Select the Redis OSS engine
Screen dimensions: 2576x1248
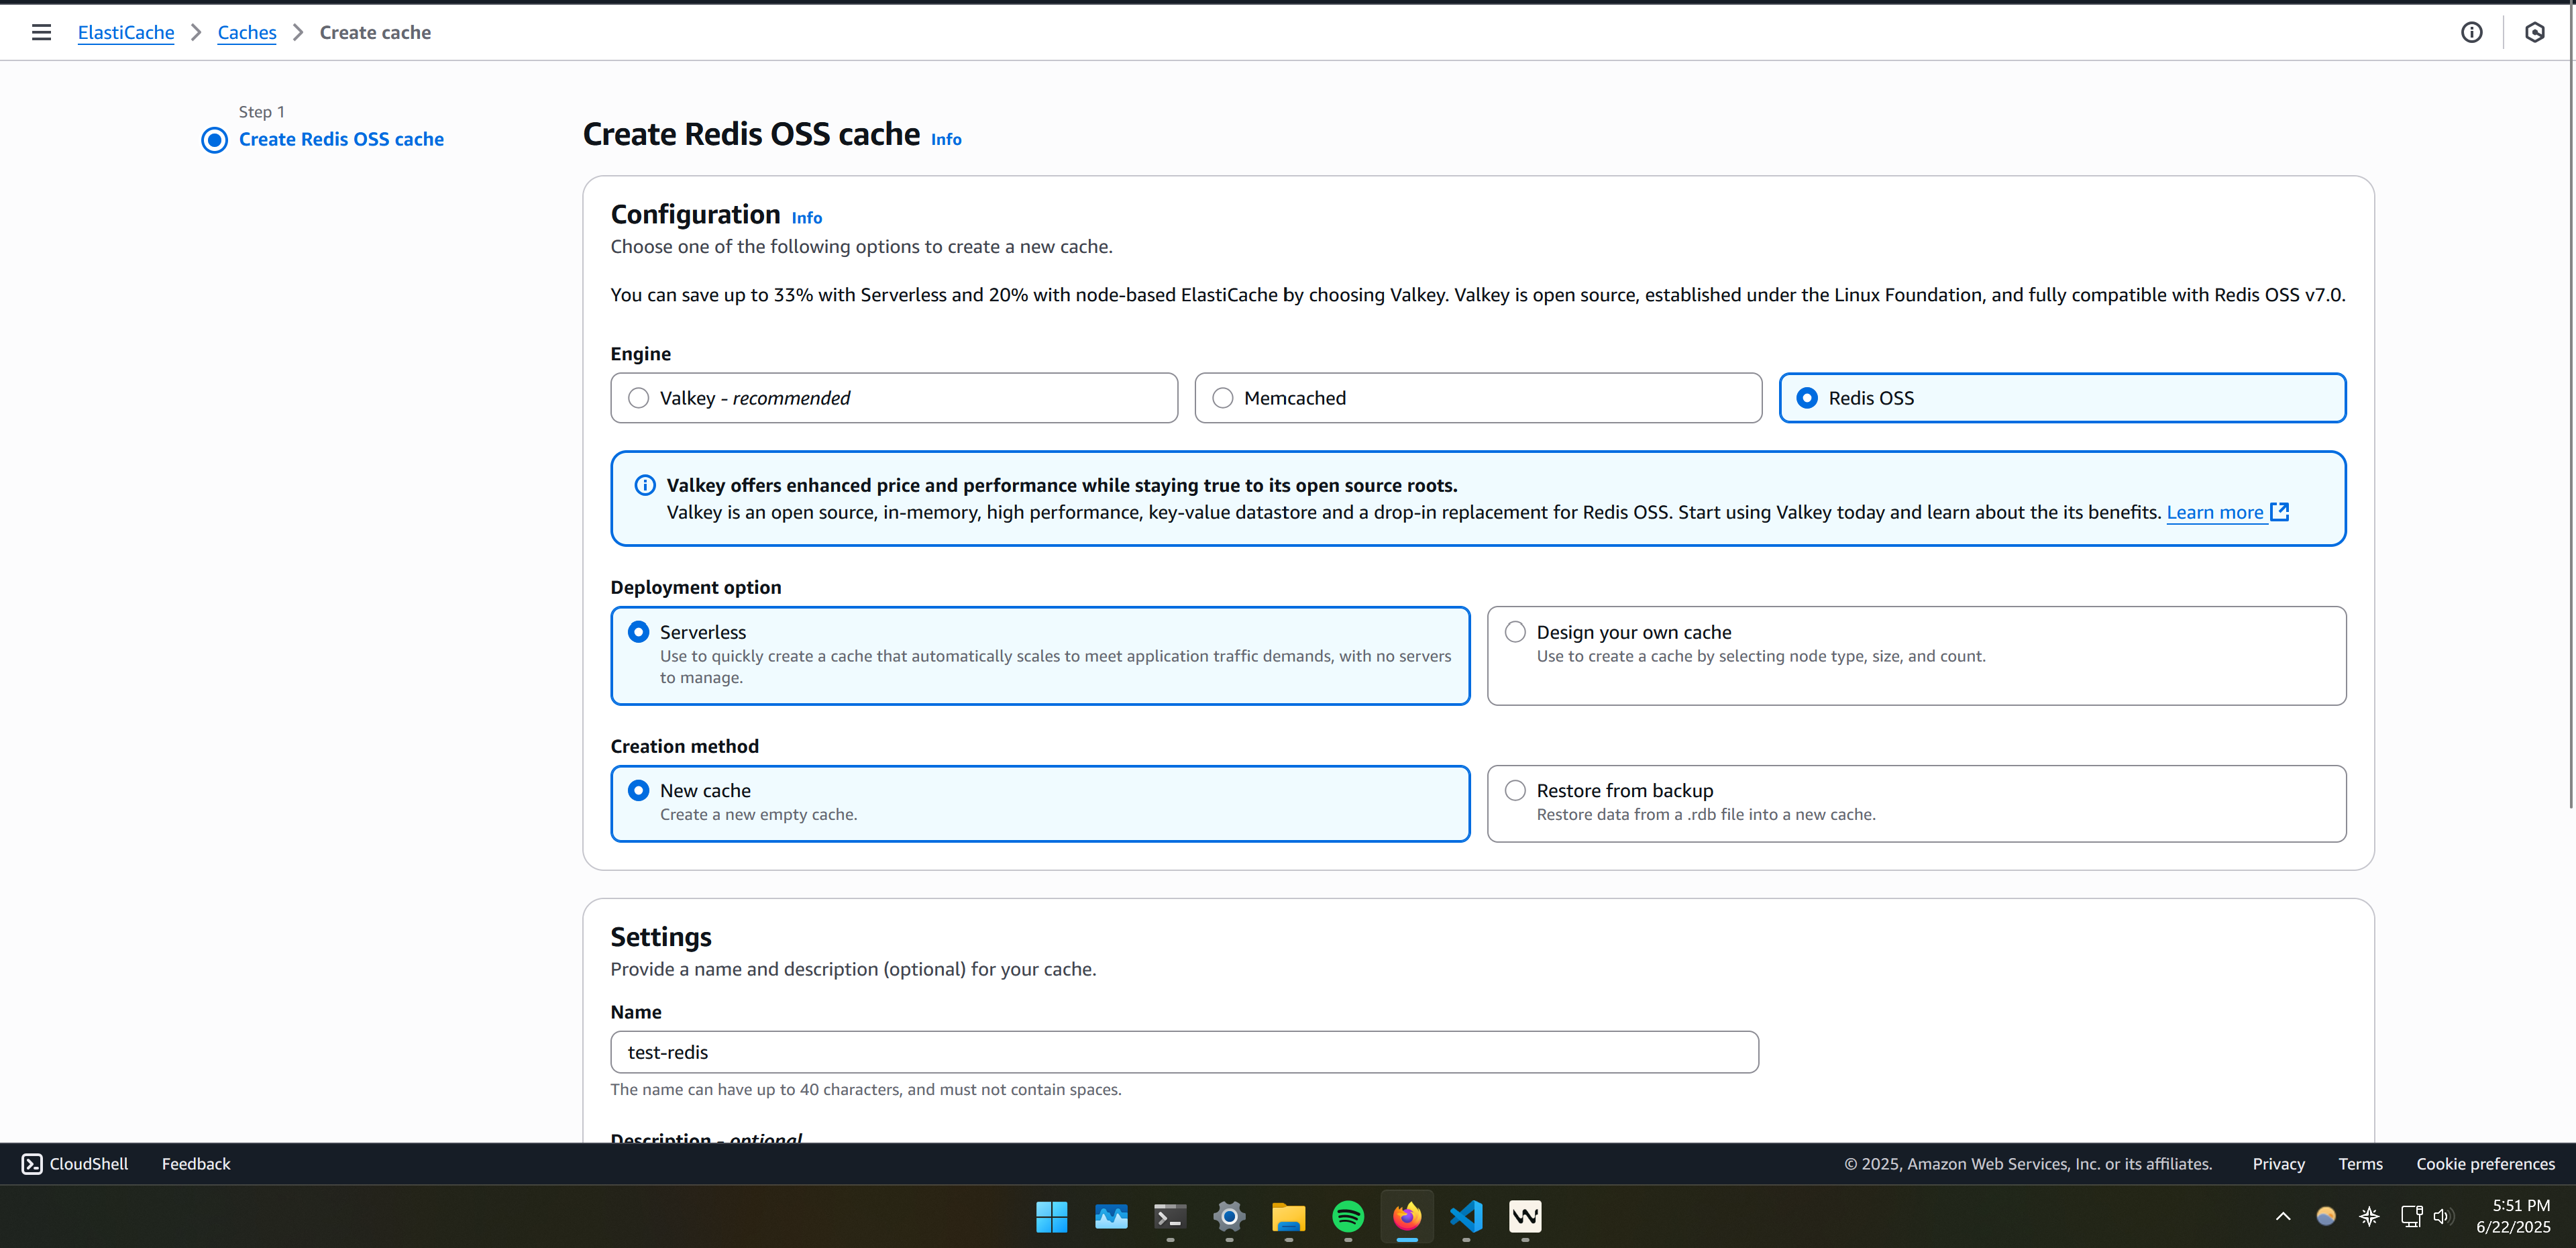(2062, 398)
